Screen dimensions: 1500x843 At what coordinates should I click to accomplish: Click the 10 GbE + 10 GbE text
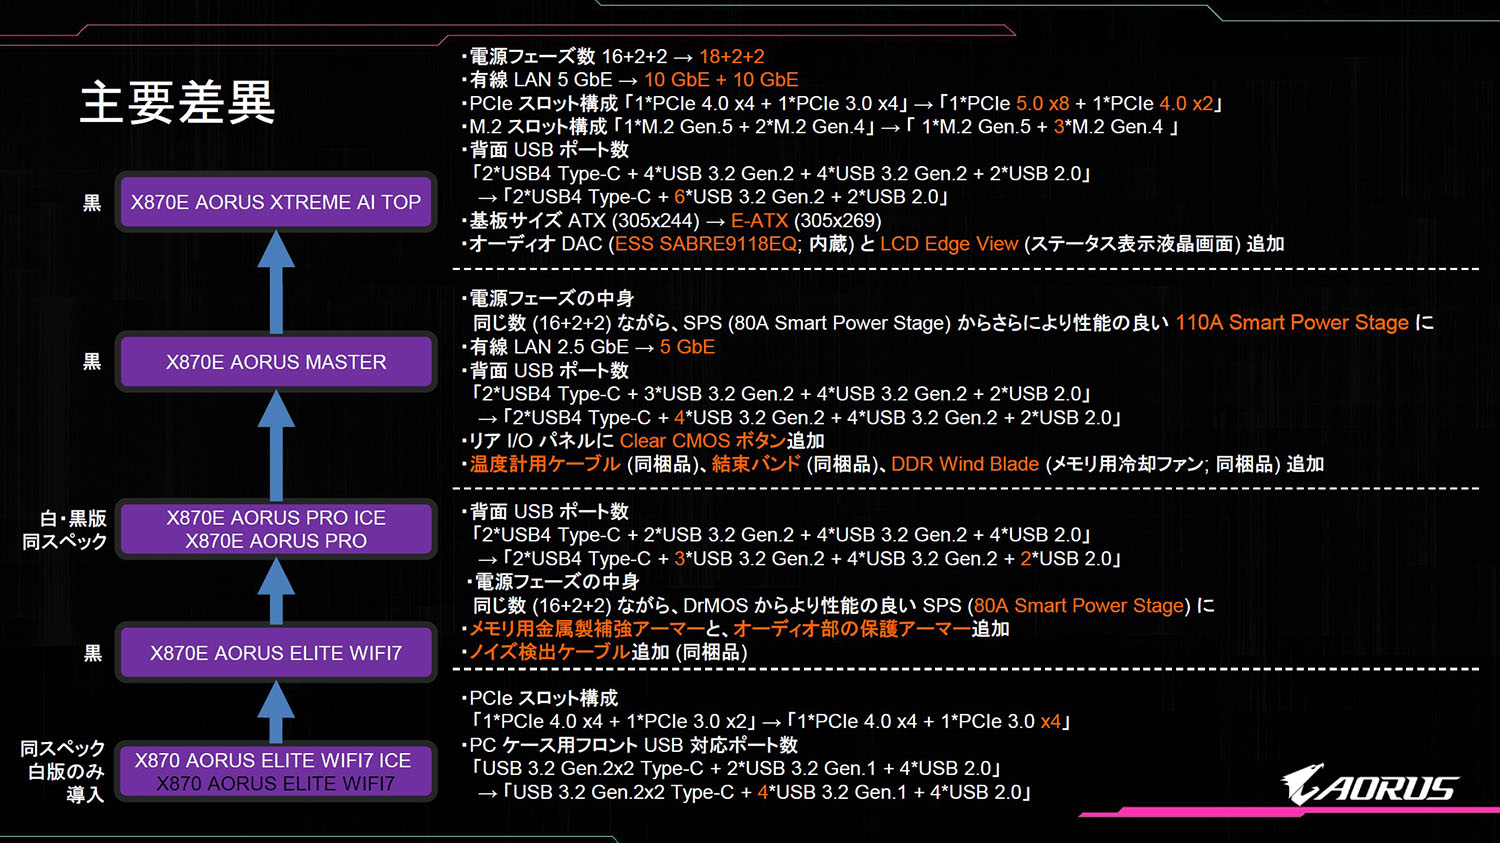click(721, 80)
